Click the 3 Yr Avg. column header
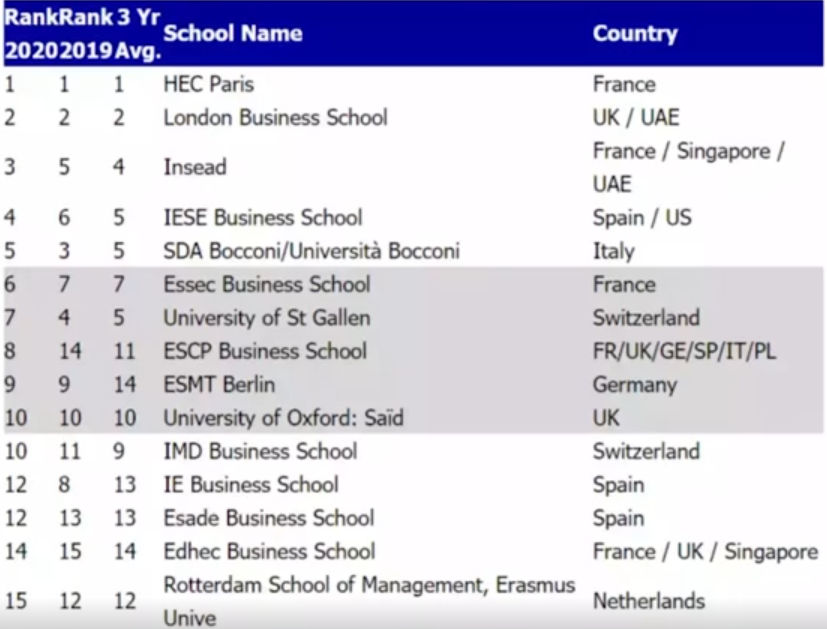The image size is (827, 629). [138, 34]
